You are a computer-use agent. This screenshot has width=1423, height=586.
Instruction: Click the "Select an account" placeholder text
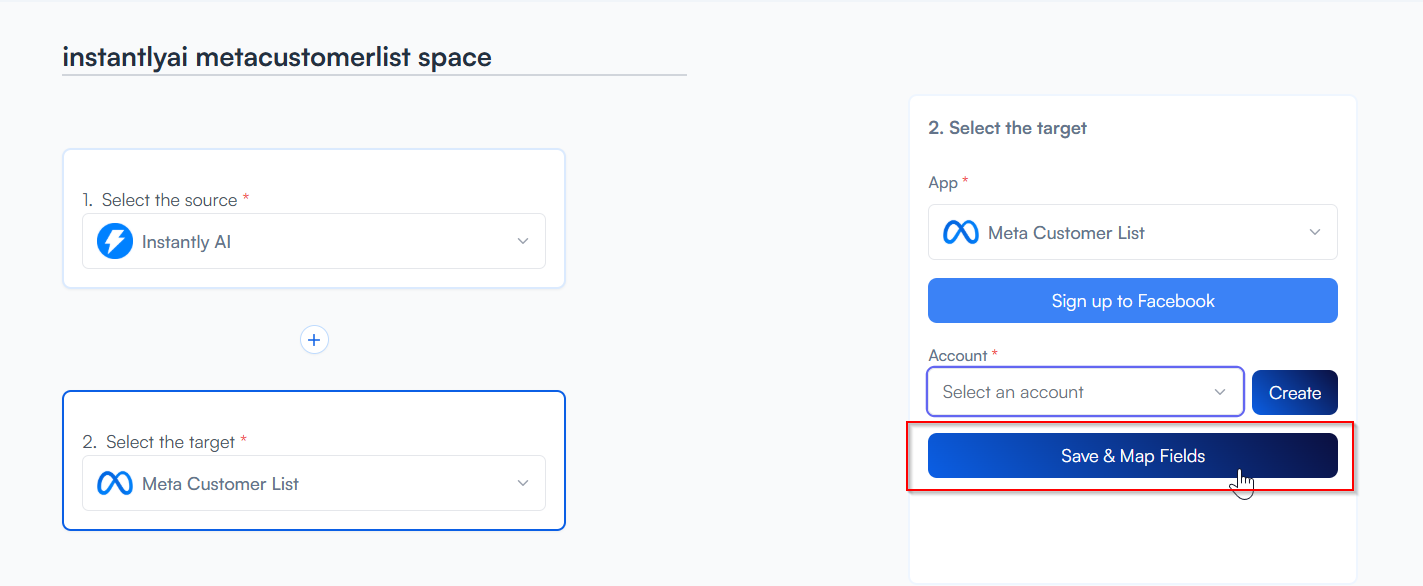(1013, 392)
